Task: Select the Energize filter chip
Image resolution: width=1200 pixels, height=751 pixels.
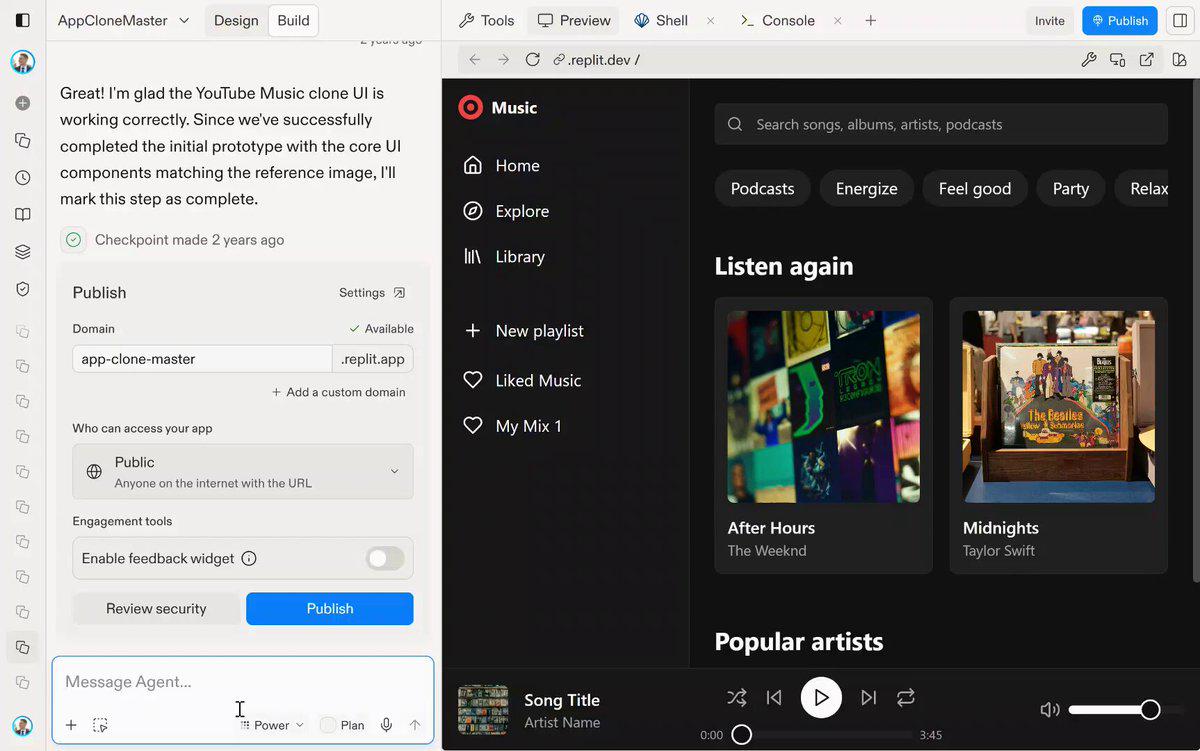Action: (866, 188)
